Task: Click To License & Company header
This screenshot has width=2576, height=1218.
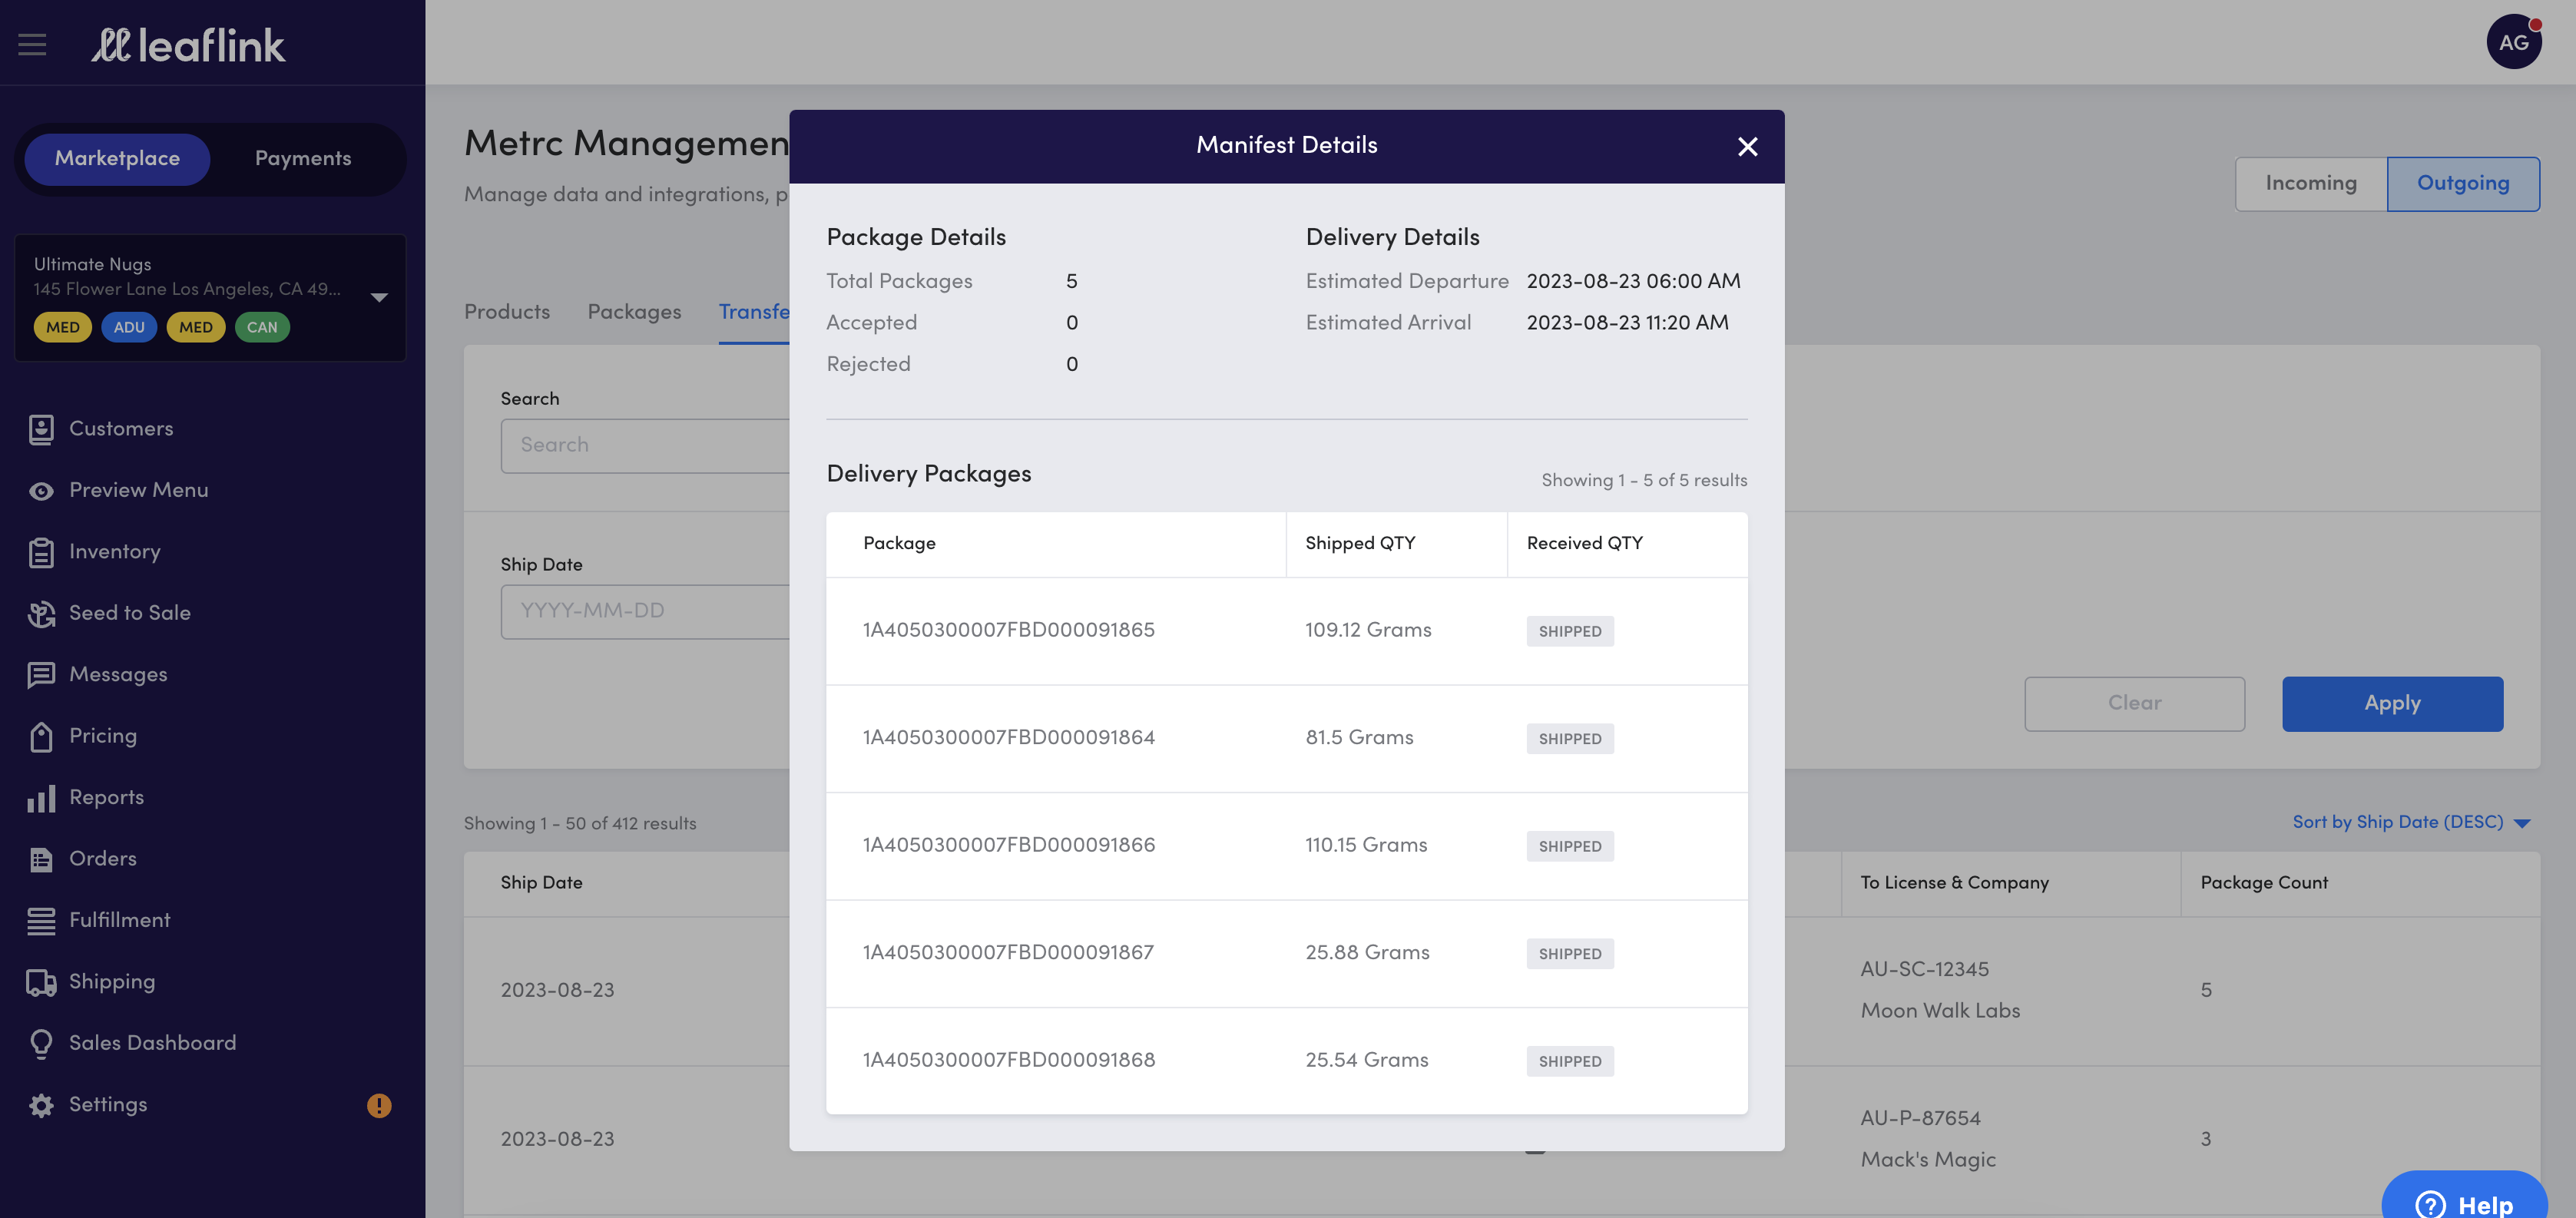Action: [1954, 883]
